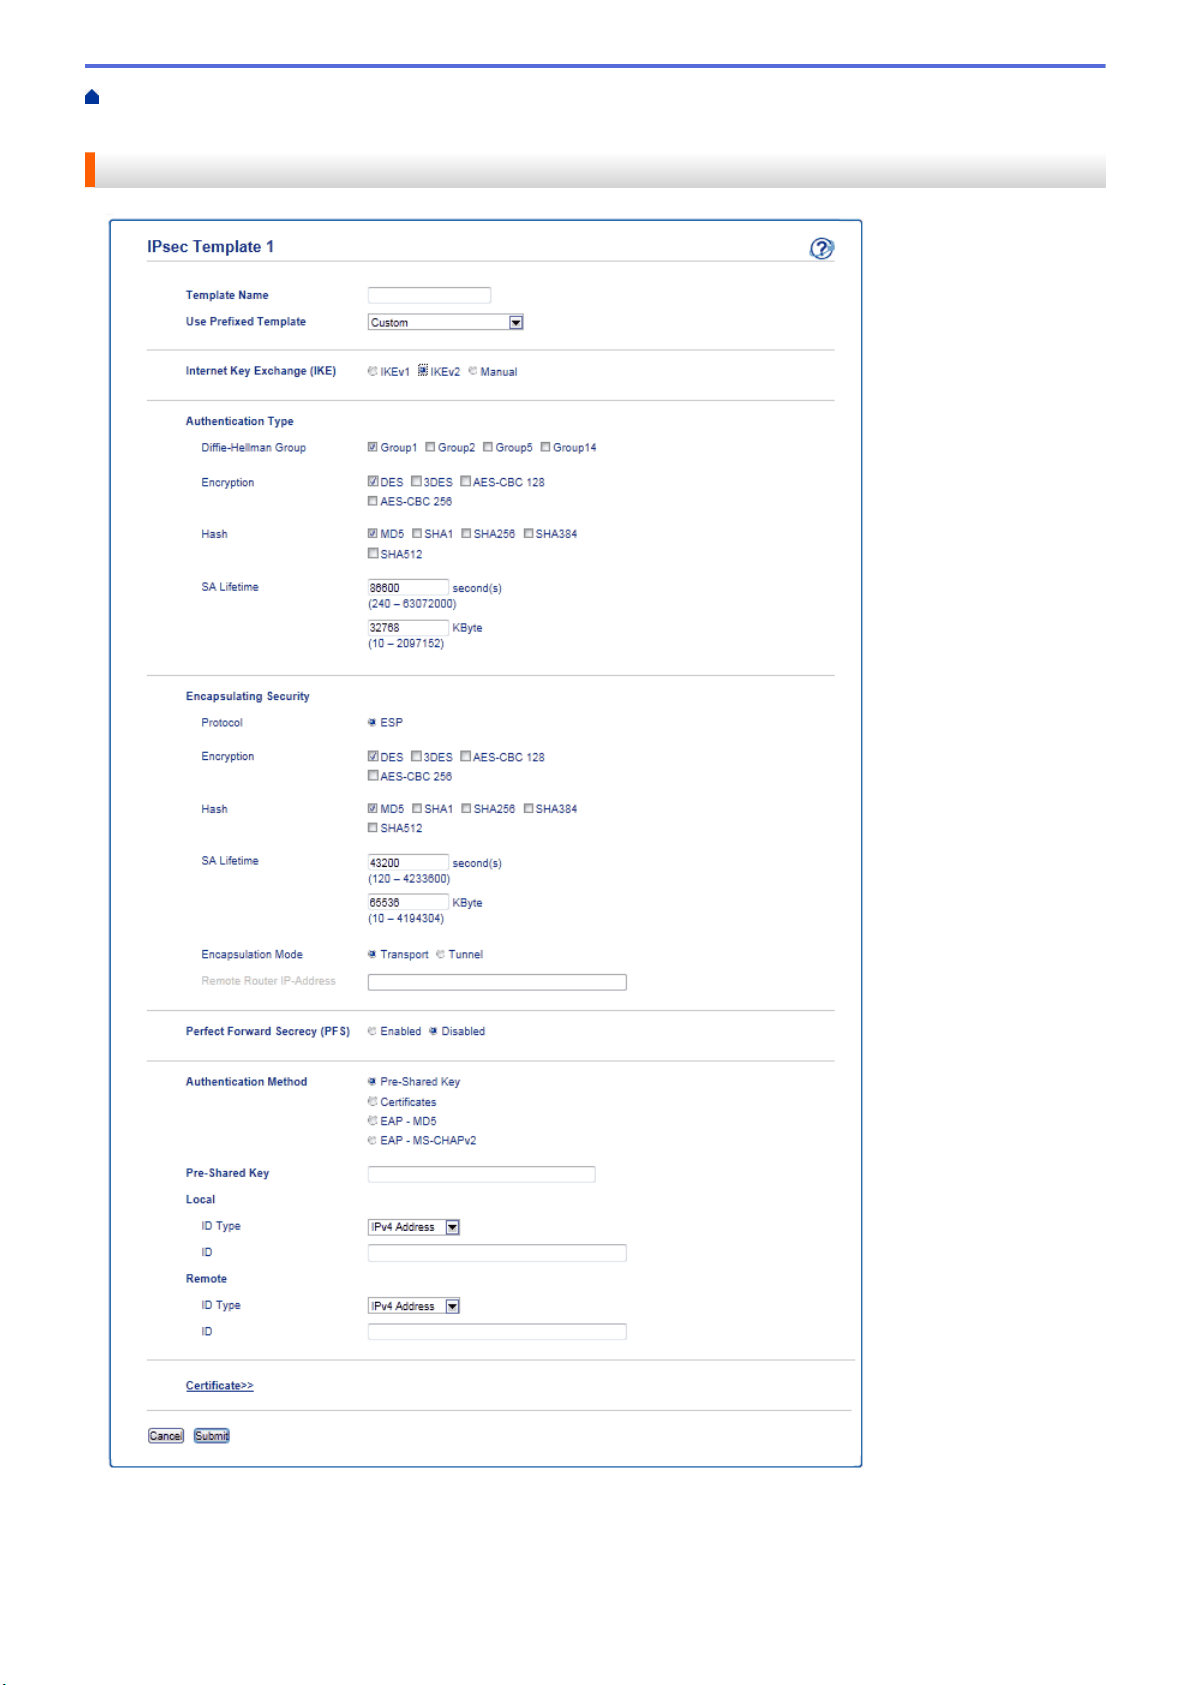The height and width of the screenshot is (1685, 1192).
Task: Check SHA256 under Encapsulating Security Hash
Action: click(x=466, y=808)
